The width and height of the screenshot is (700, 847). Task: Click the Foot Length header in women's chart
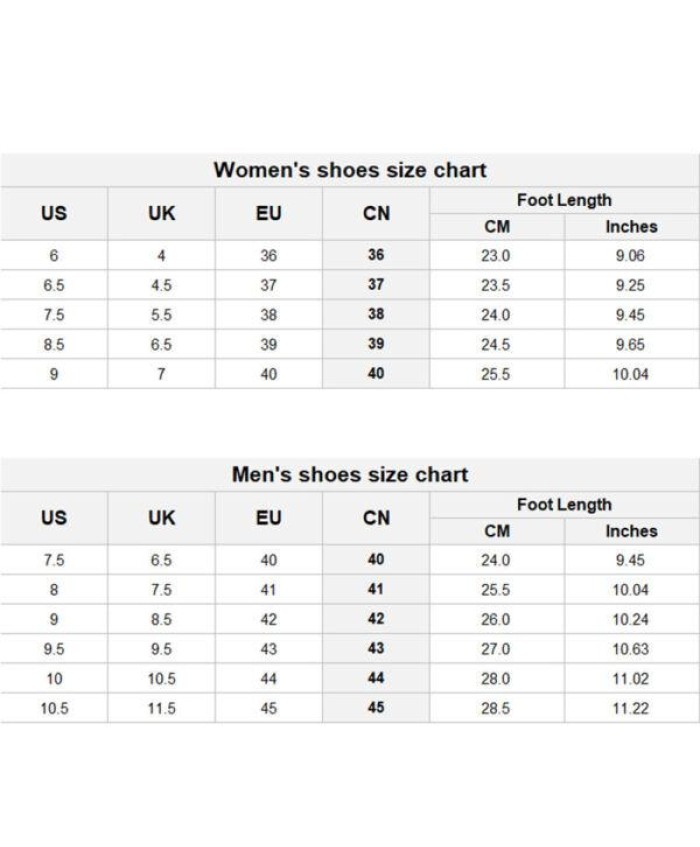564,200
